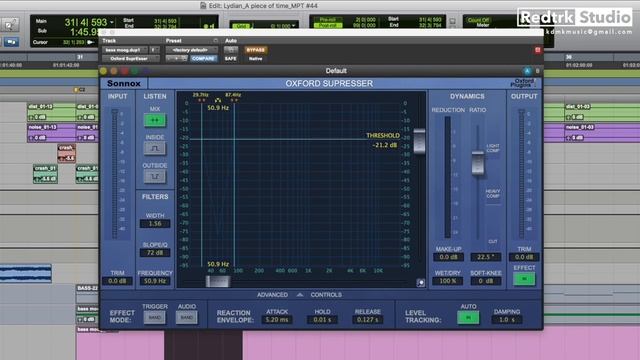Image resolution: width=640 pixels, height=360 pixels.
Task: Click the Pre-roll button in transport
Action: (328, 20)
